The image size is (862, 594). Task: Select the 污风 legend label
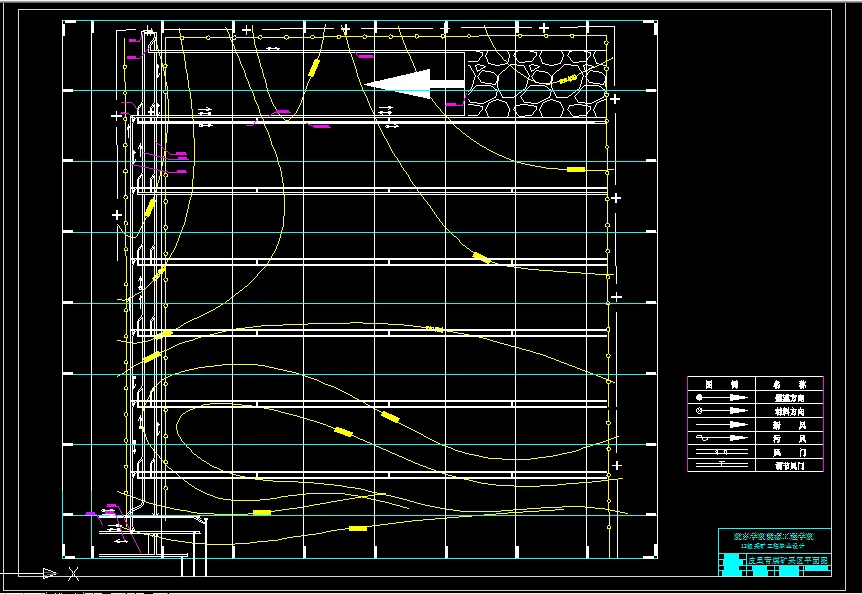[789, 438]
